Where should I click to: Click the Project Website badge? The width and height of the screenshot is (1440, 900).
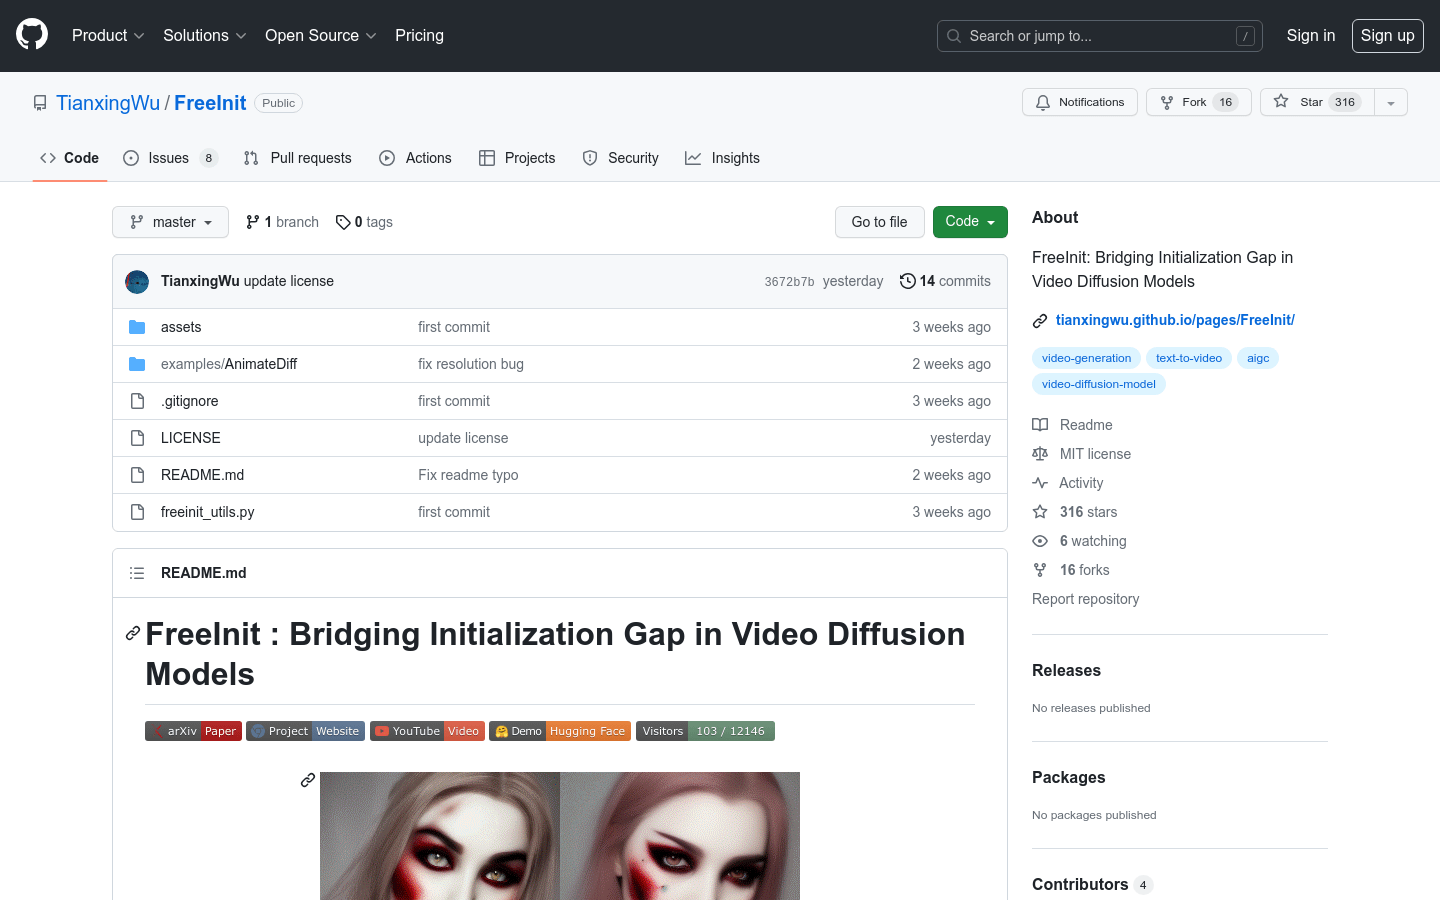[x=305, y=731]
